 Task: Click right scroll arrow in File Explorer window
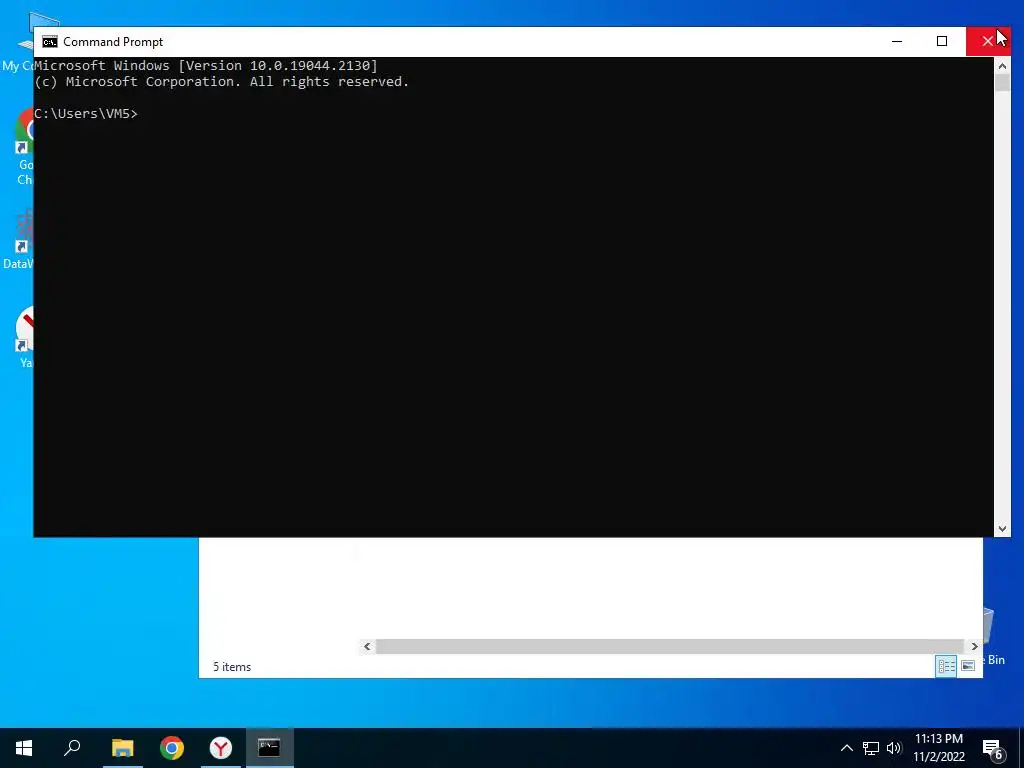(x=974, y=647)
